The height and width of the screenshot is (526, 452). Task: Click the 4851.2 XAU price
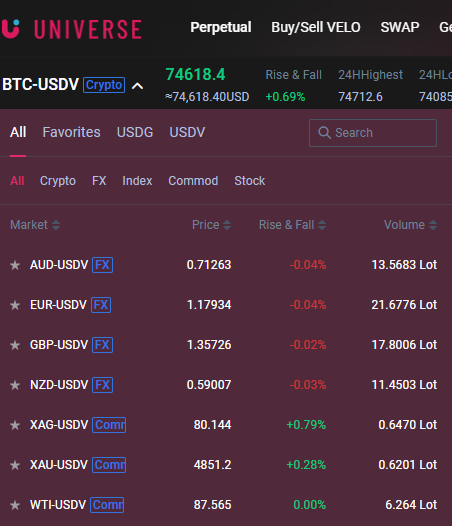coord(212,465)
